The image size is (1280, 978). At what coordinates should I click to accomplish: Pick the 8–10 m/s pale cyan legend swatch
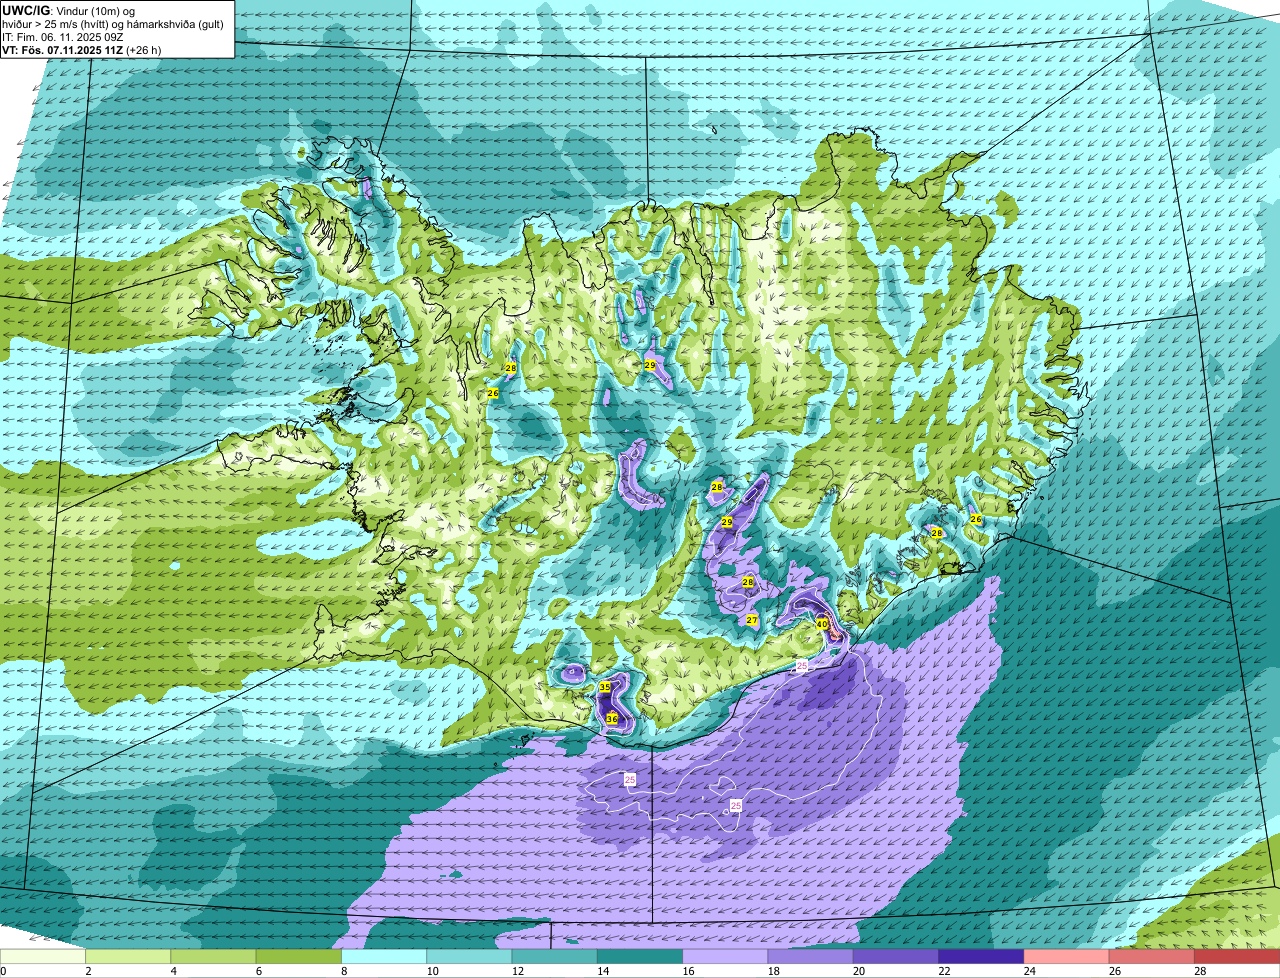point(384,957)
